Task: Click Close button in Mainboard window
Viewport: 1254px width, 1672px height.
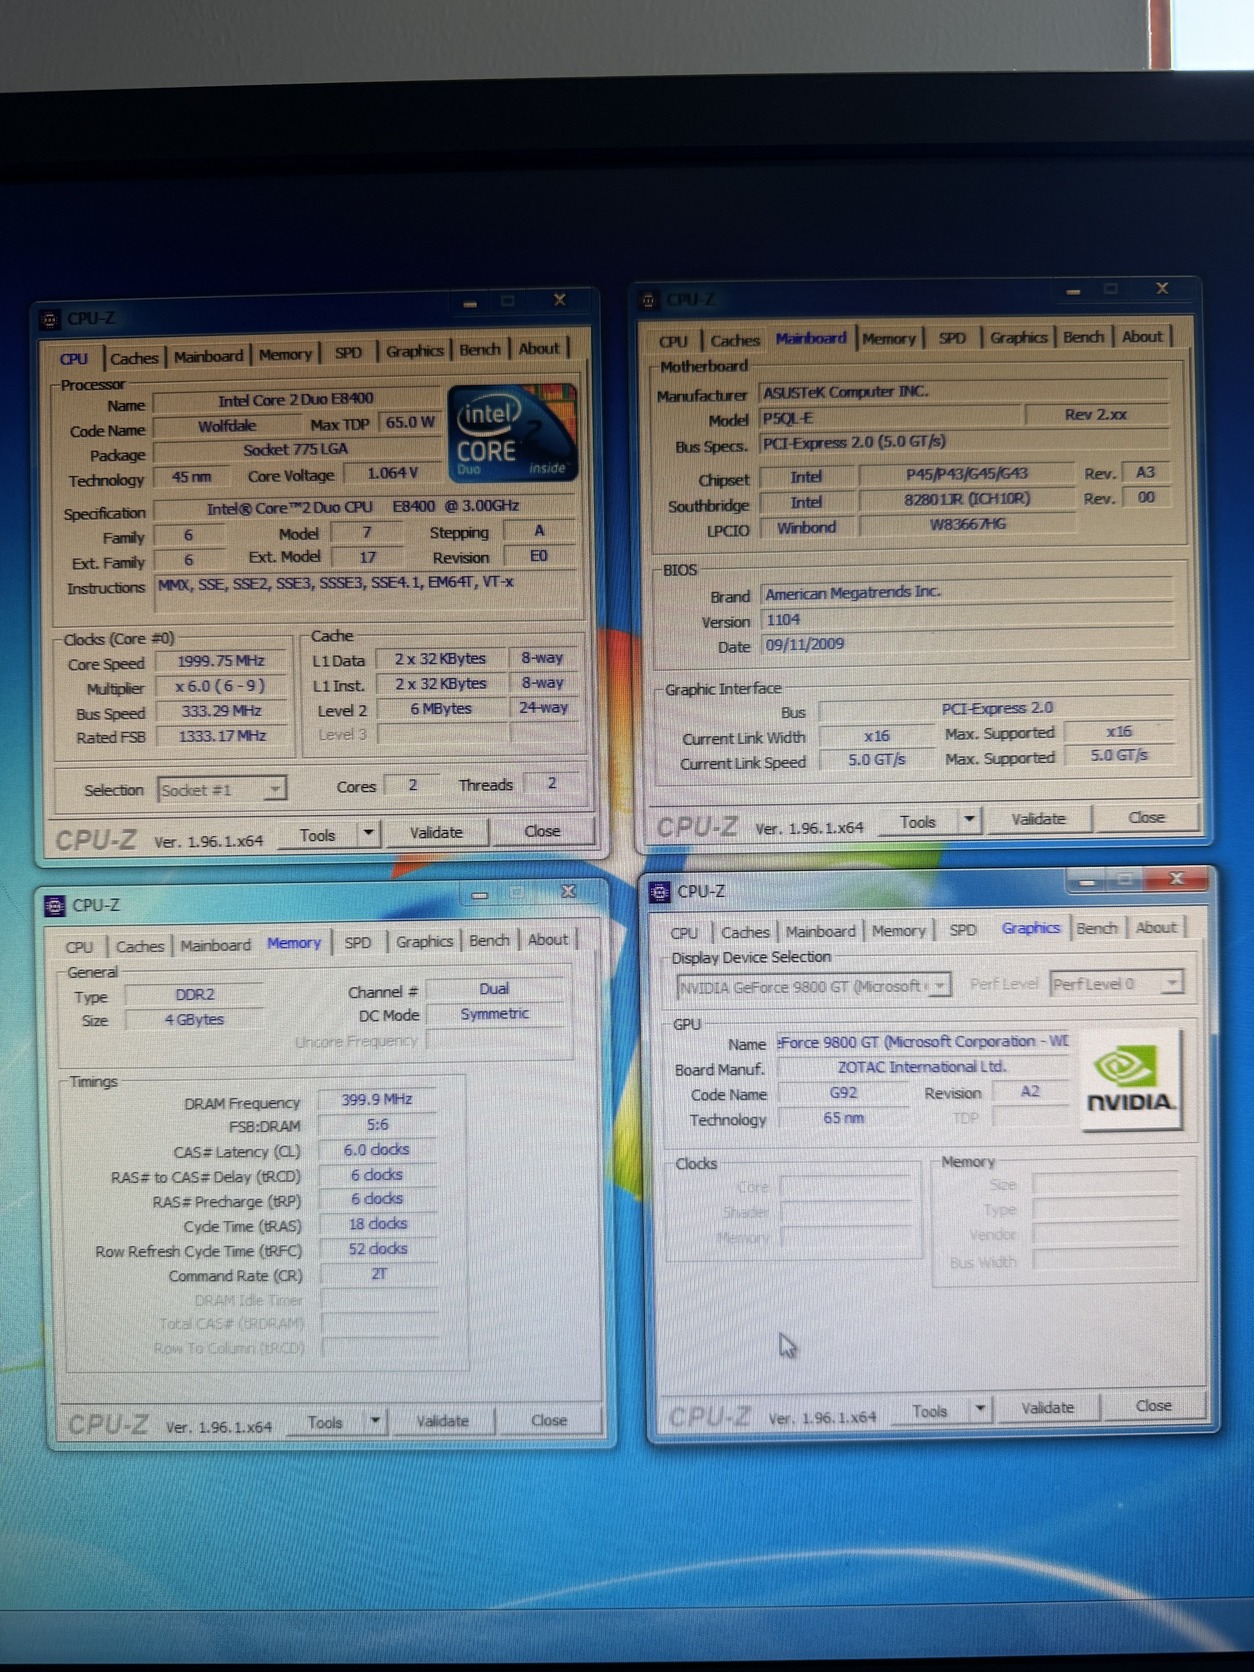Action: pos(1146,817)
